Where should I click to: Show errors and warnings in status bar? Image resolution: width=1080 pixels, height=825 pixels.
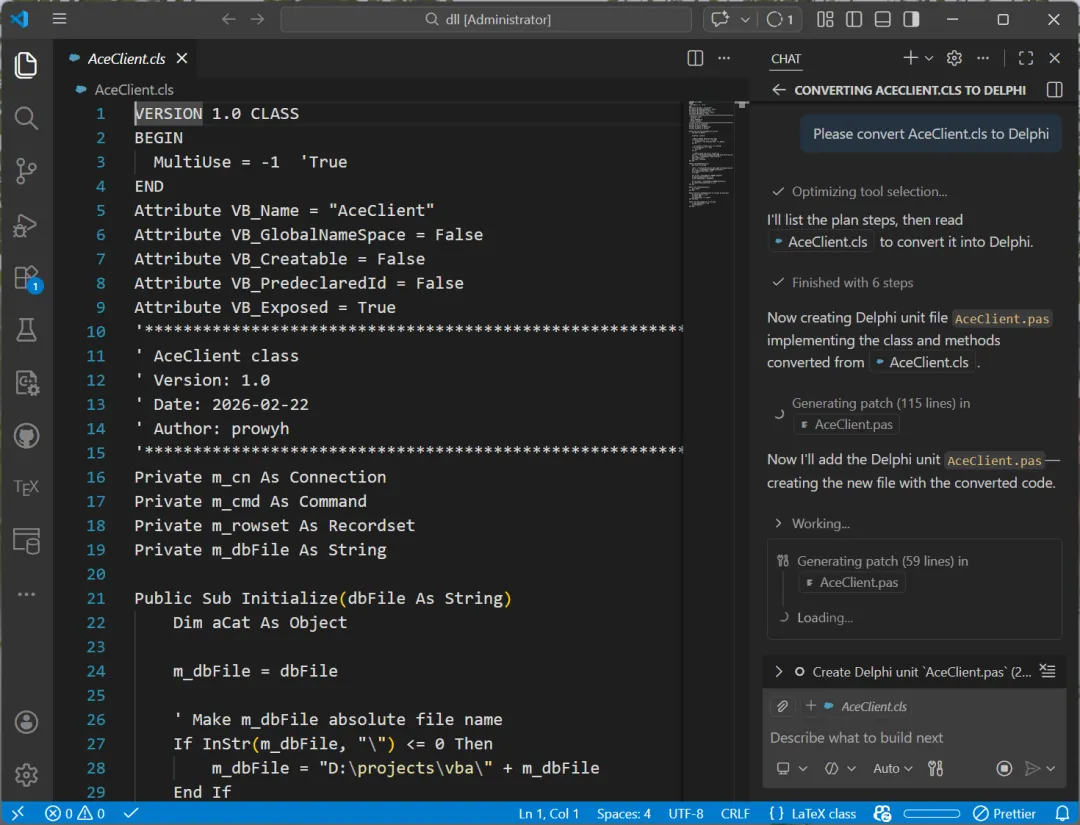(x=75, y=813)
